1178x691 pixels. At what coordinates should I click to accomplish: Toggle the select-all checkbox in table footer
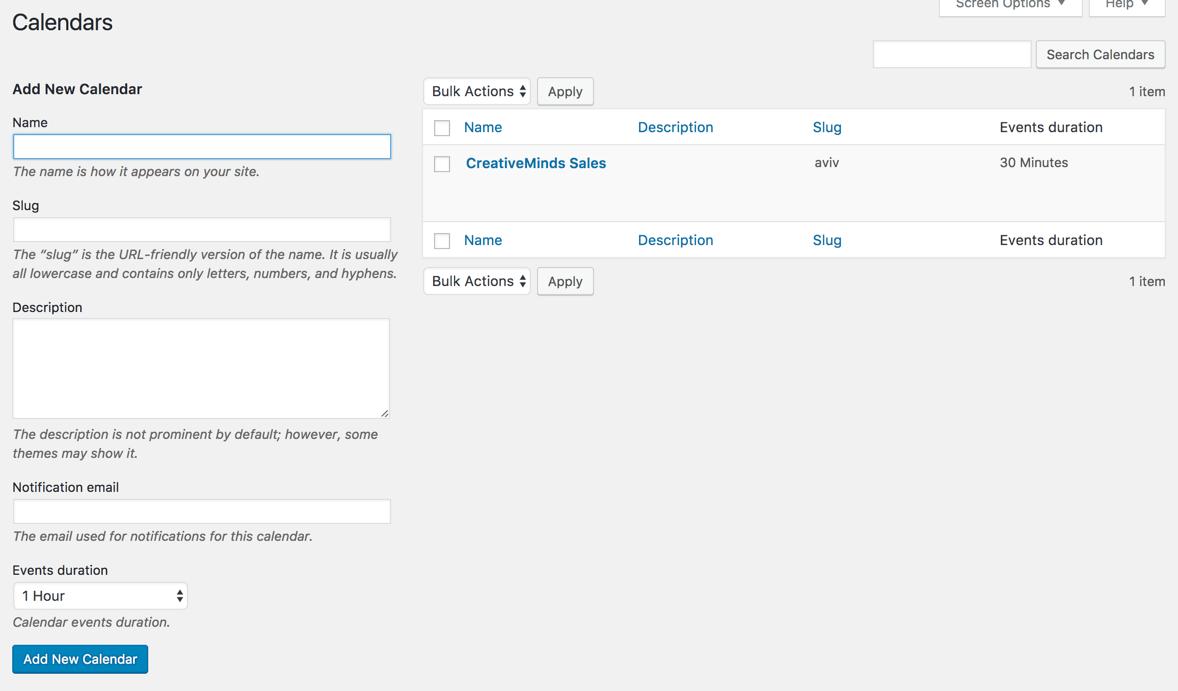[442, 241]
